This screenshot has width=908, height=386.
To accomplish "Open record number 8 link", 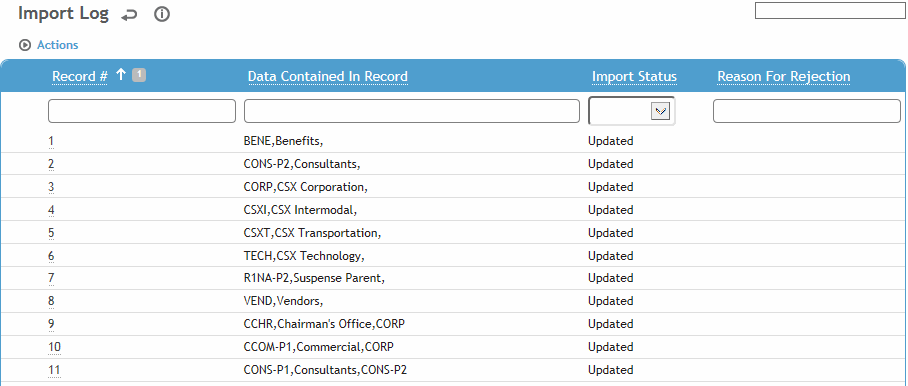I will click(51, 302).
